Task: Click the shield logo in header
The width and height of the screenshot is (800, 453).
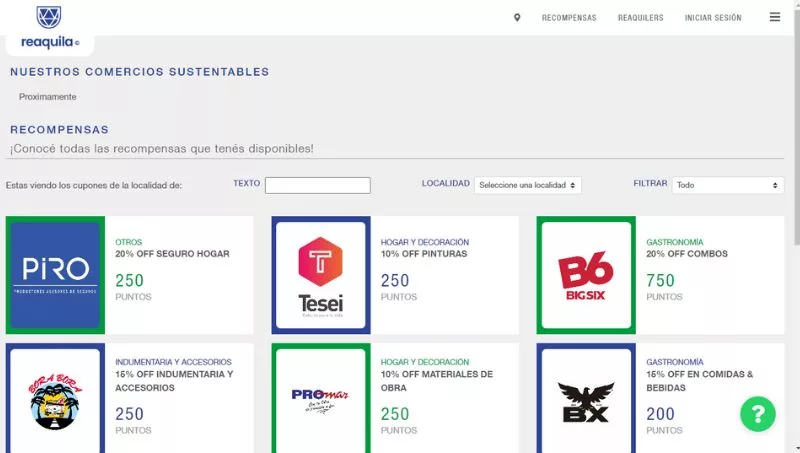Action: click(48, 17)
